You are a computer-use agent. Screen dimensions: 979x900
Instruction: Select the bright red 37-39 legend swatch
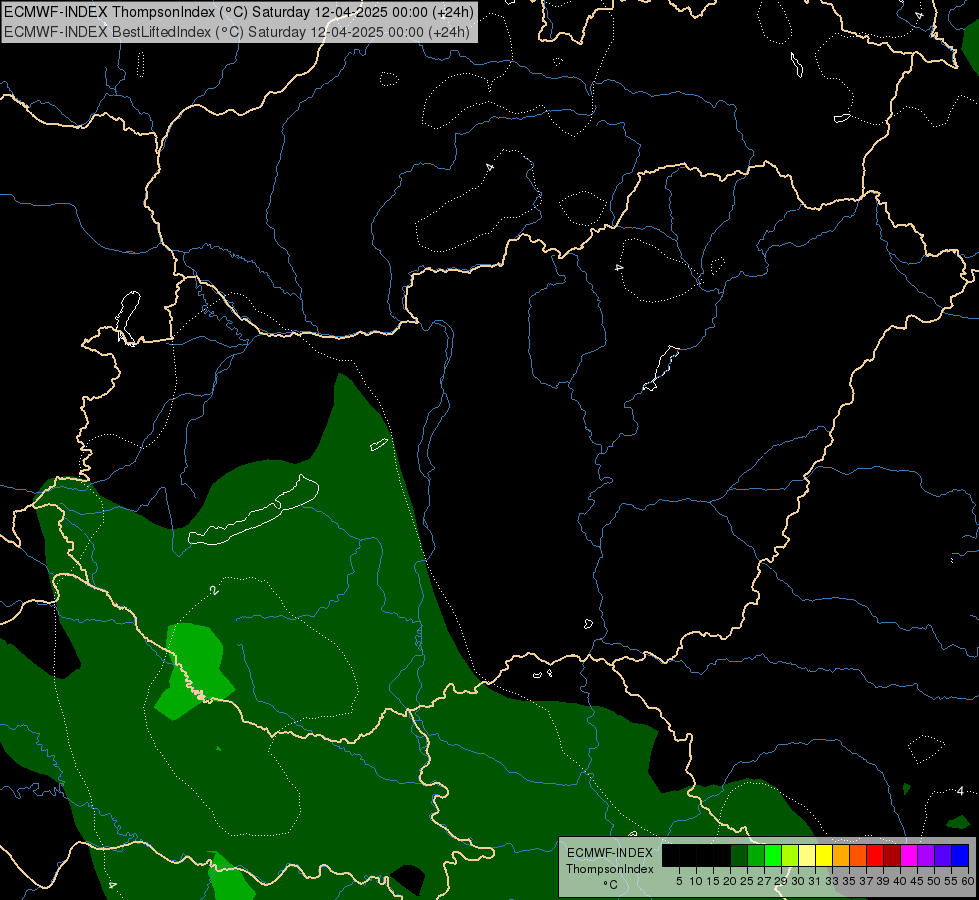875,855
